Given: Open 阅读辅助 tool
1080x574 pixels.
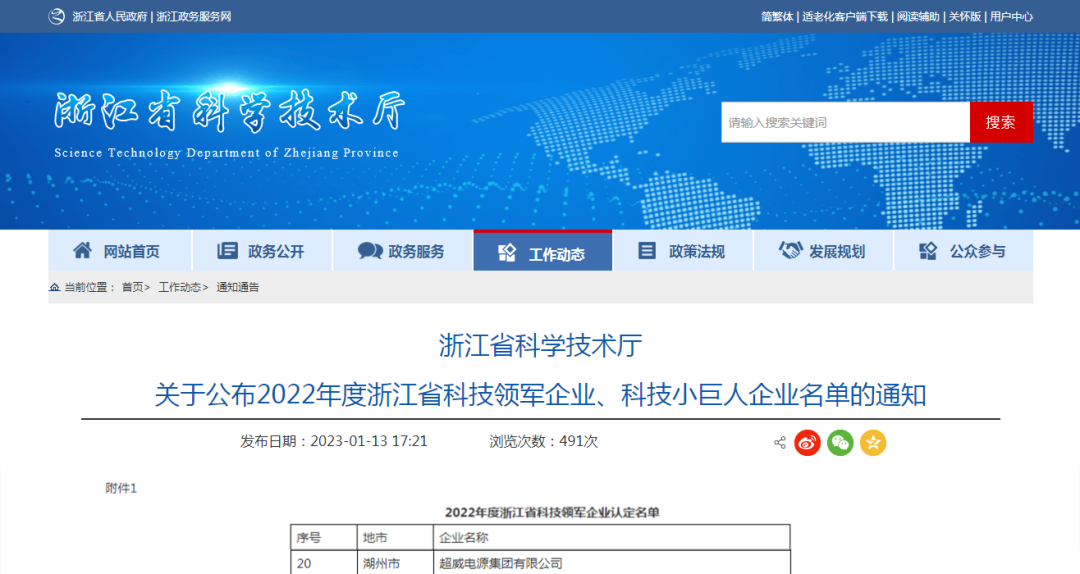Looking at the screenshot, I should coord(917,17).
